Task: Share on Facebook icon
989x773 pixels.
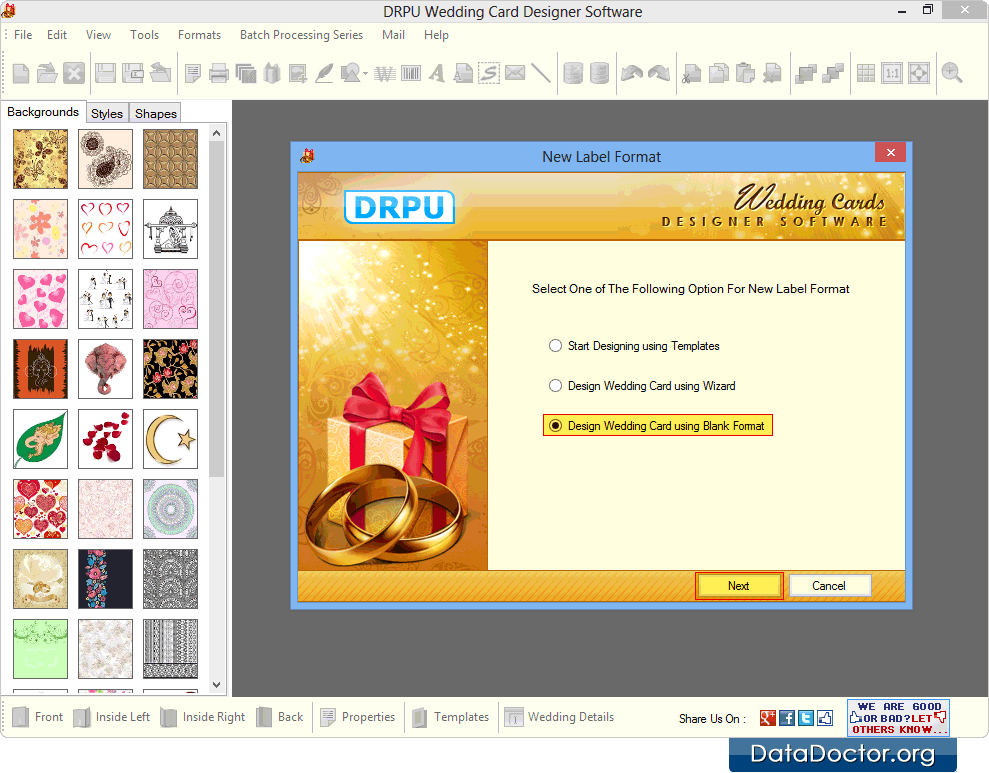Action: tap(787, 718)
